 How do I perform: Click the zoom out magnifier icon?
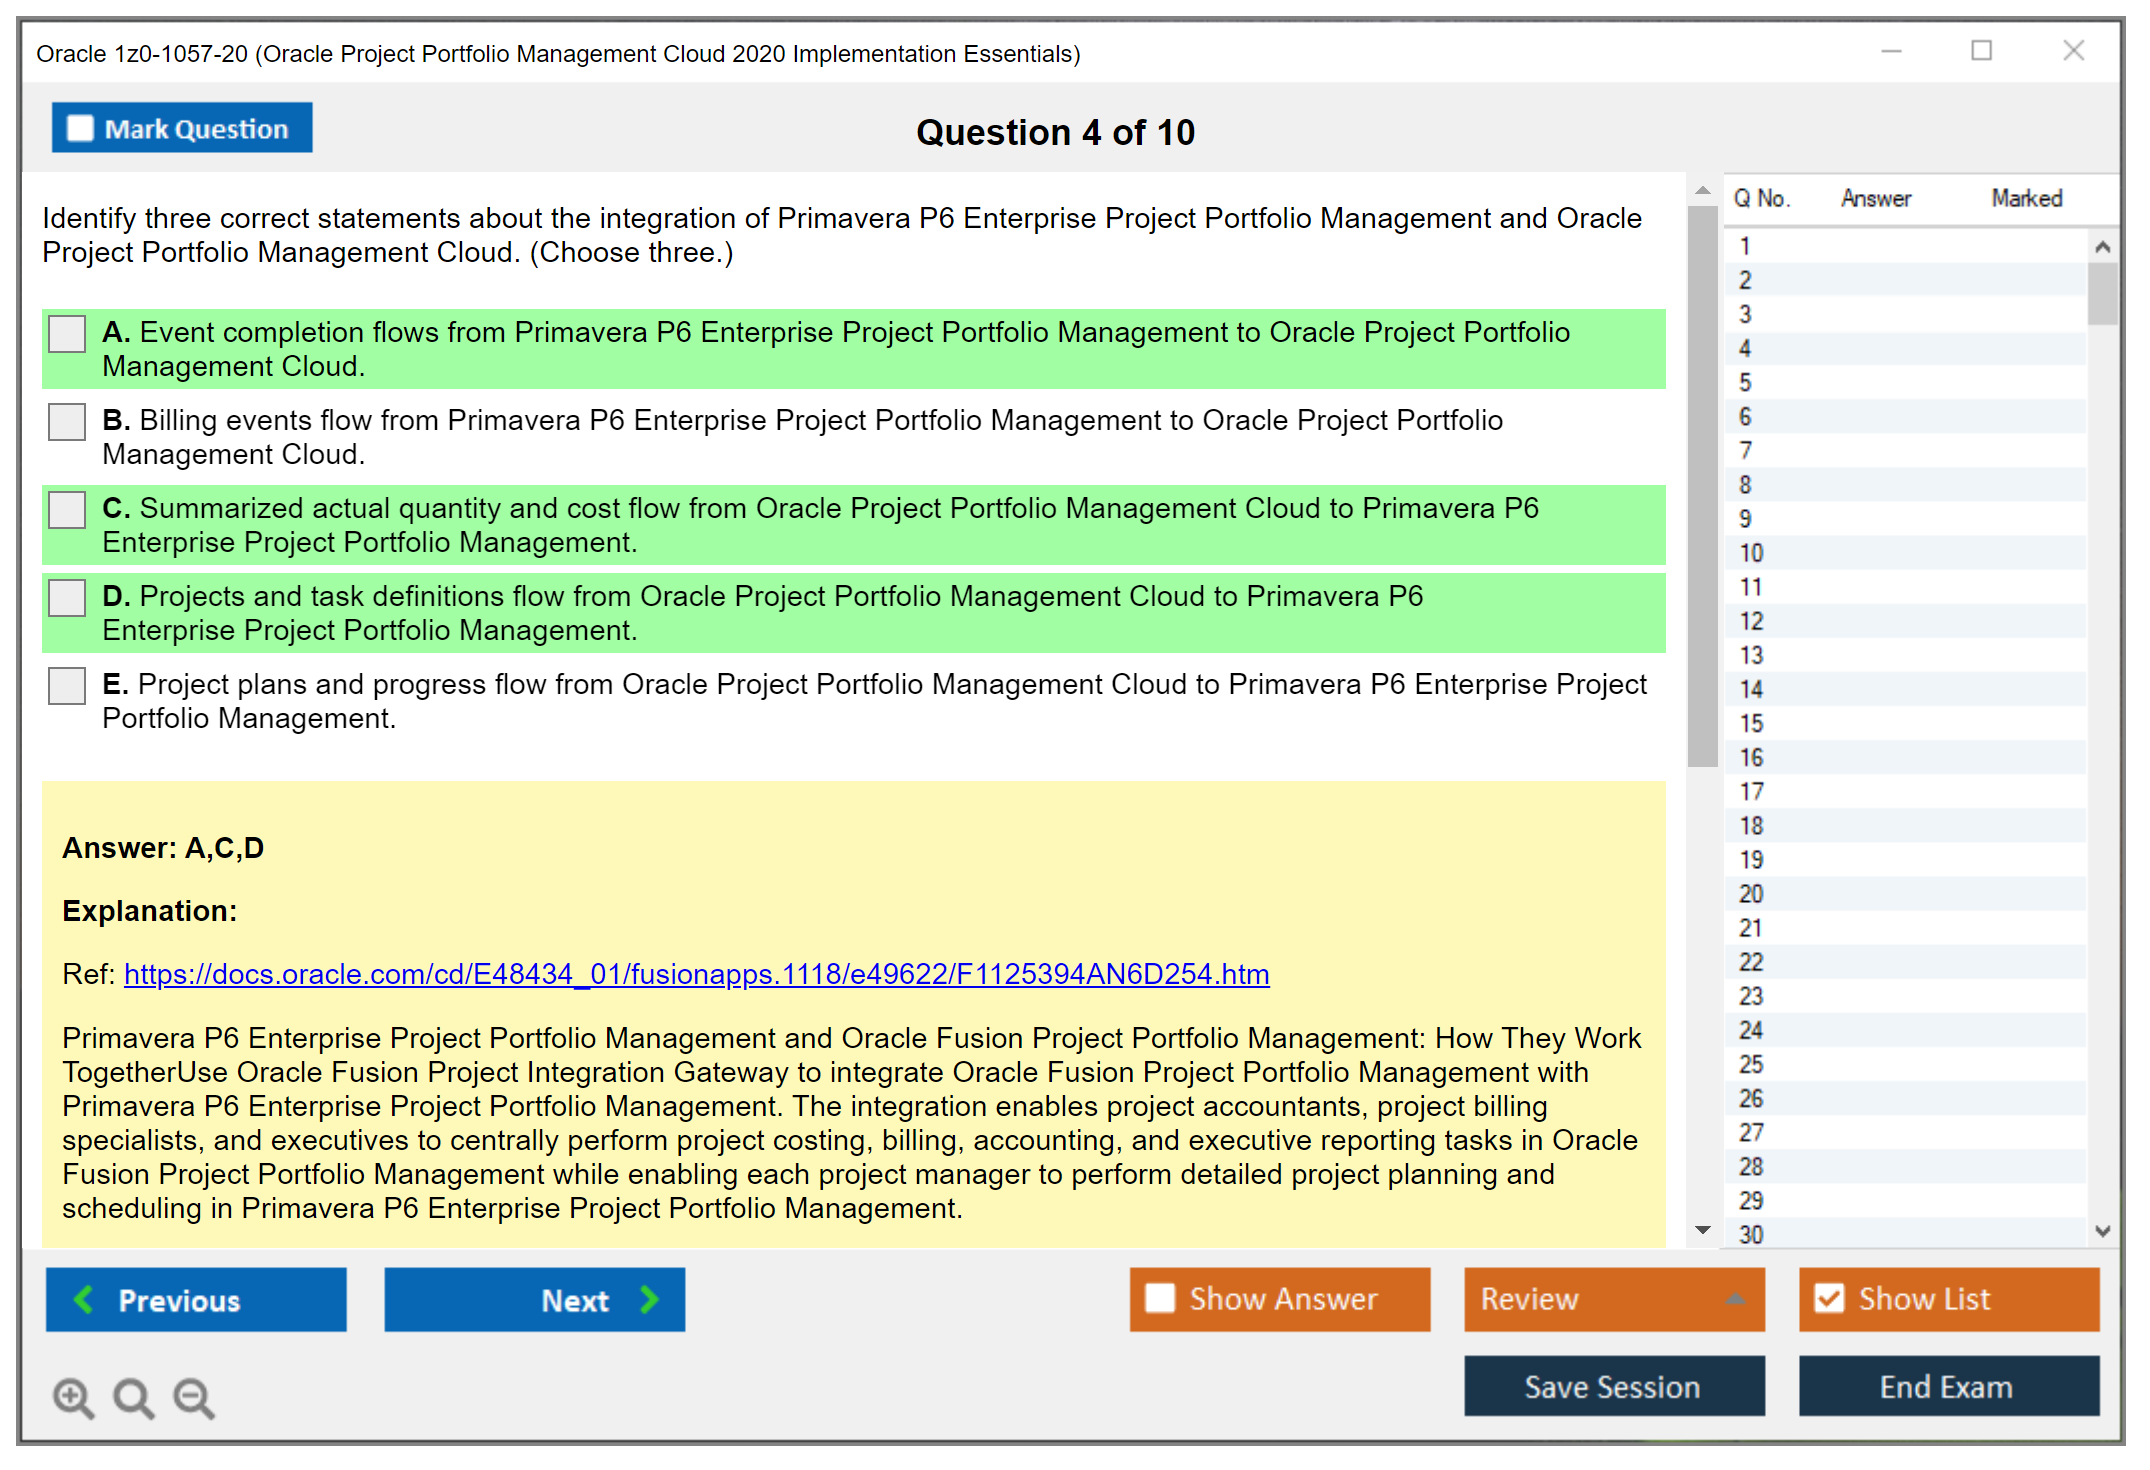click(194, 1397)
